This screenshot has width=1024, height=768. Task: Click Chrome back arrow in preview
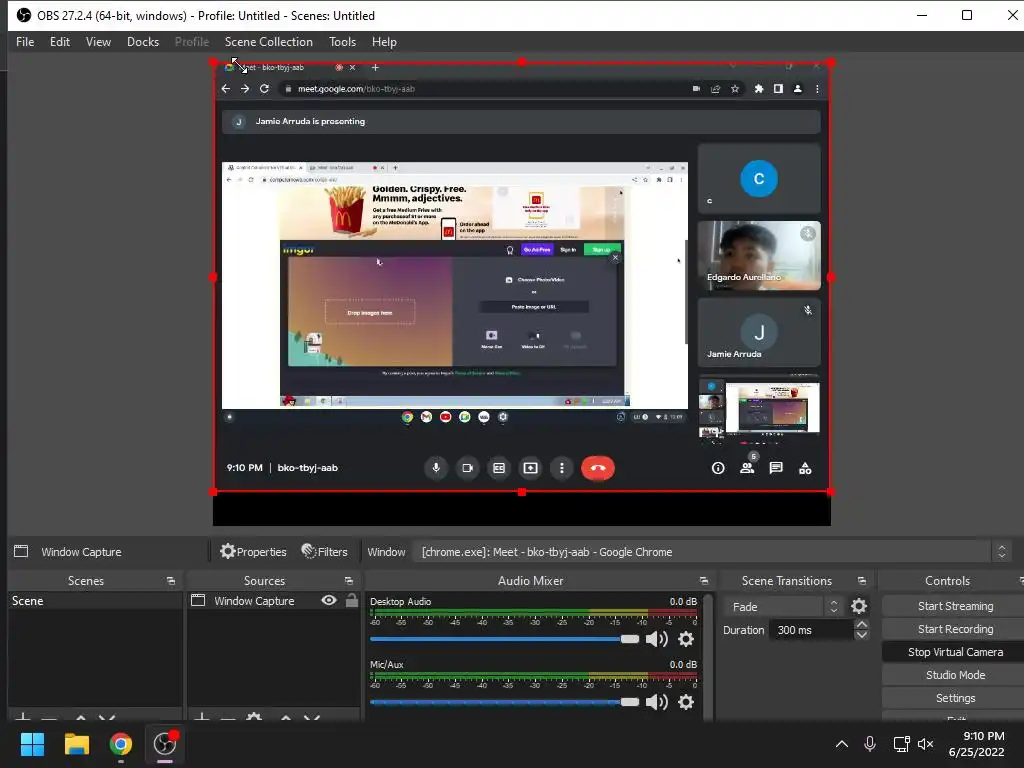[x=226, y=89]
